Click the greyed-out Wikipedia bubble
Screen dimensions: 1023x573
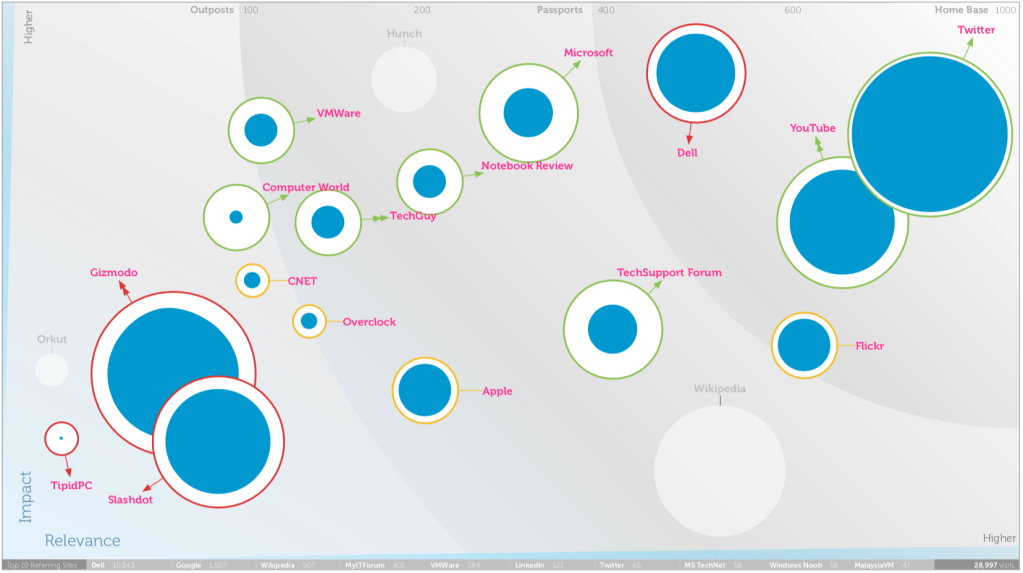point(718,470)
